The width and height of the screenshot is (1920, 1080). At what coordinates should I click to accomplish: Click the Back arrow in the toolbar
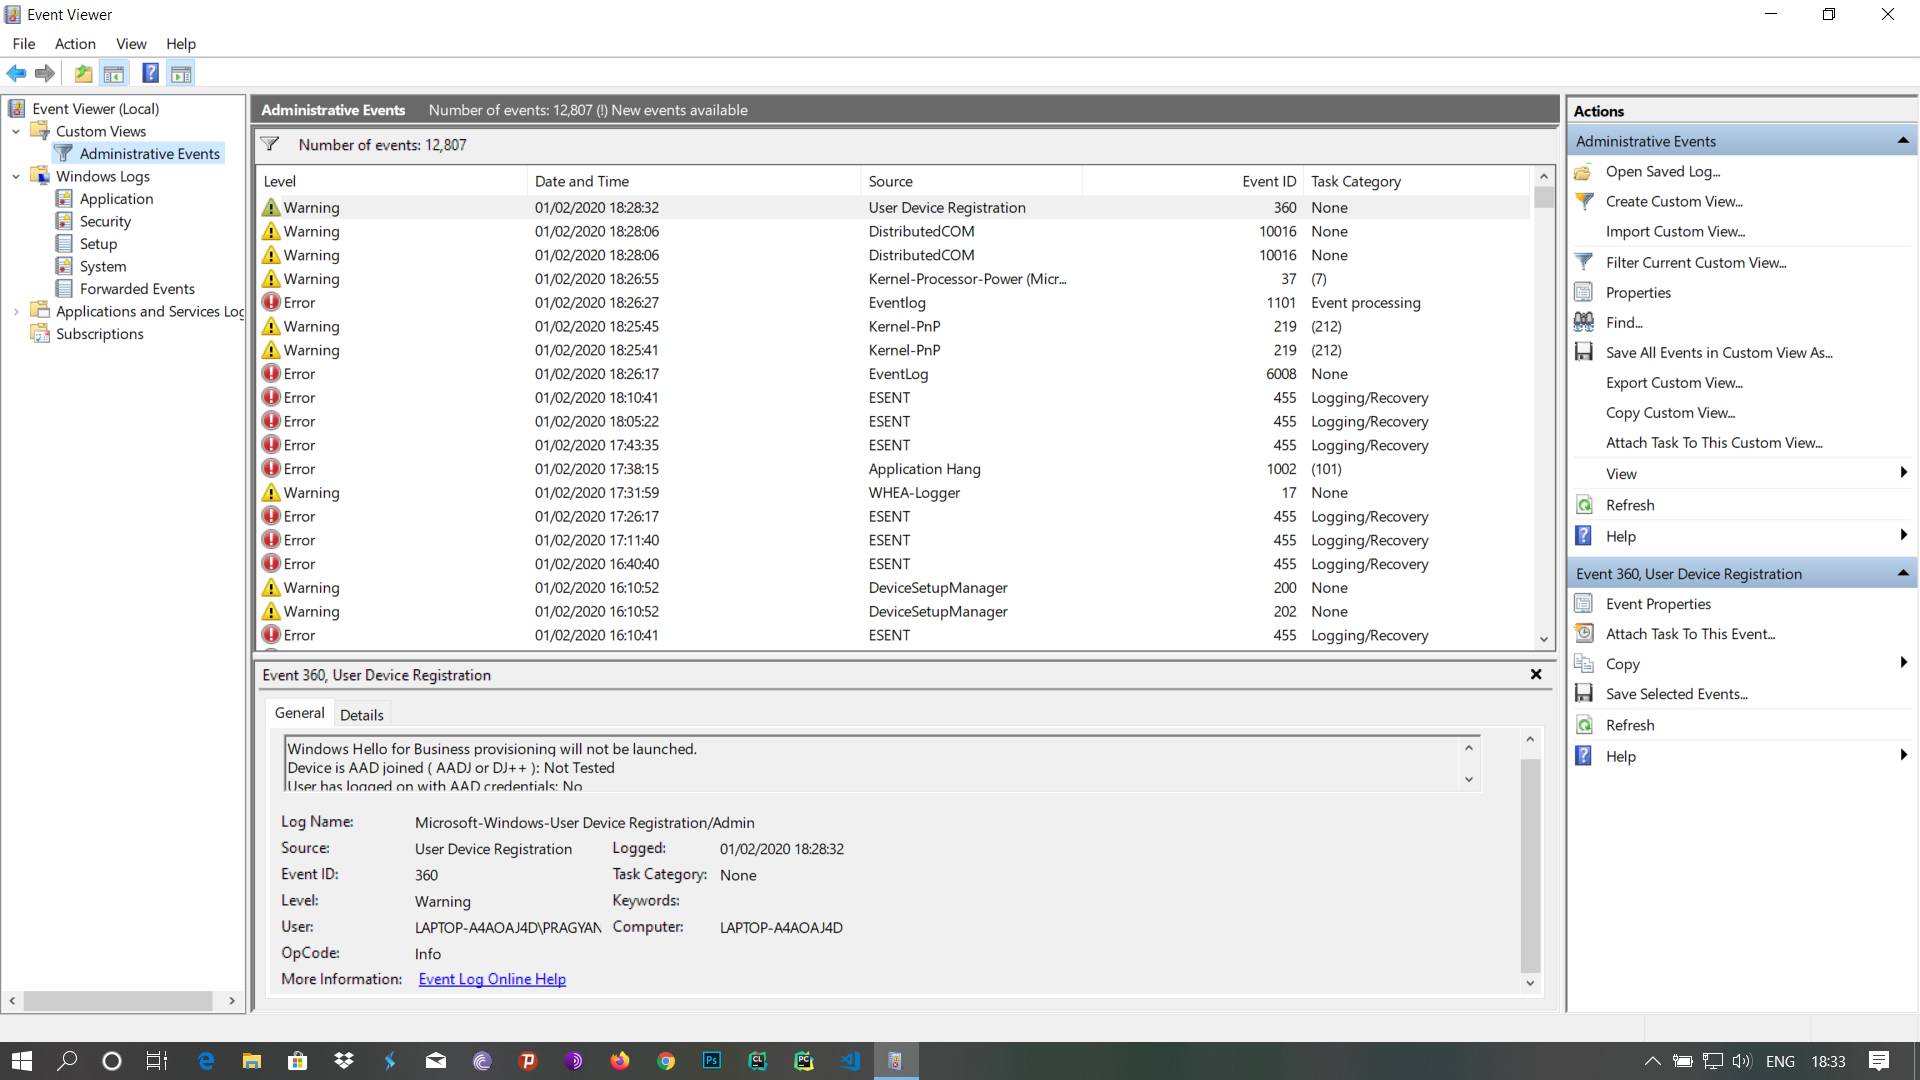click(x=16, y=73)
